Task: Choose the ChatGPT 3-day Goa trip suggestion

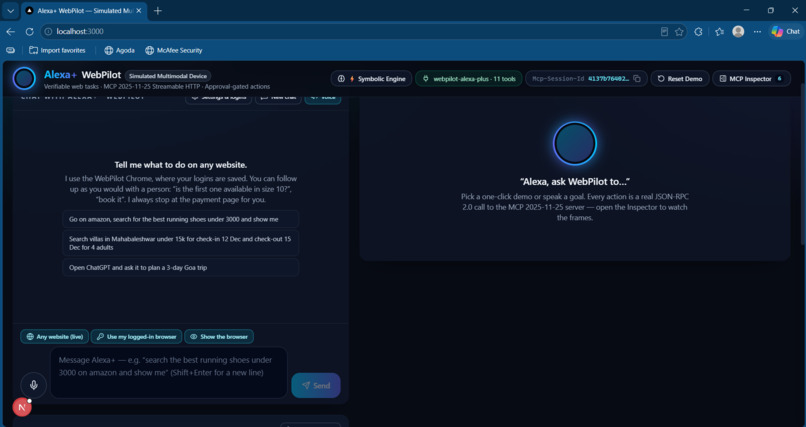Action: pos(181,268)
